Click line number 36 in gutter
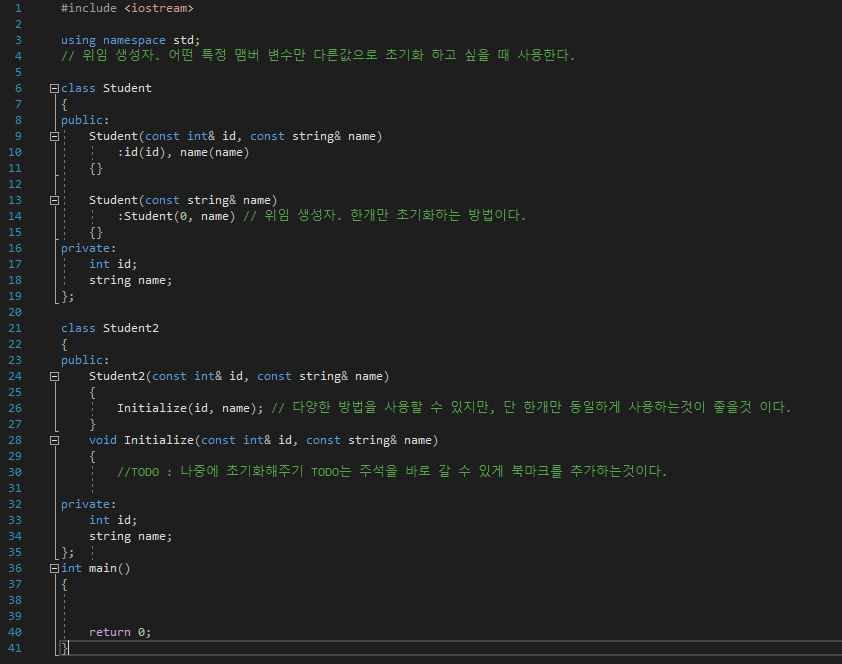842x664 pixels. click(x=15, y=568)
